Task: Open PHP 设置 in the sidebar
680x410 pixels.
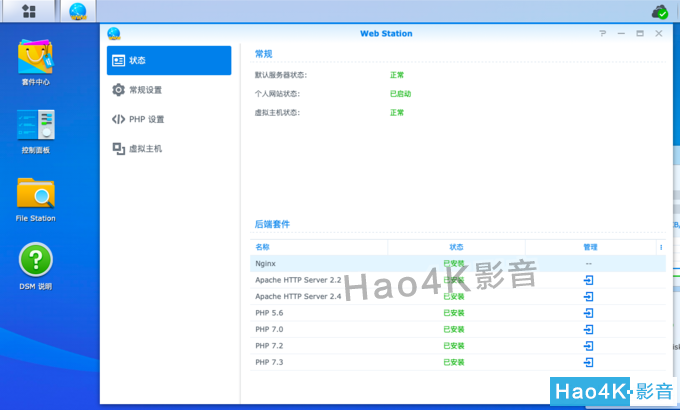Action: [x=169, y=119]
